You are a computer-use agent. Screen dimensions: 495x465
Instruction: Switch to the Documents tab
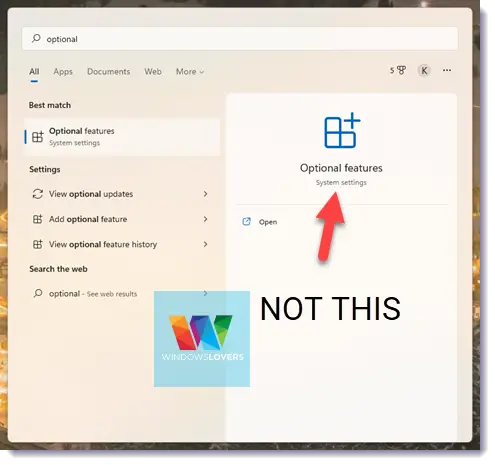(x=109, y=72)
